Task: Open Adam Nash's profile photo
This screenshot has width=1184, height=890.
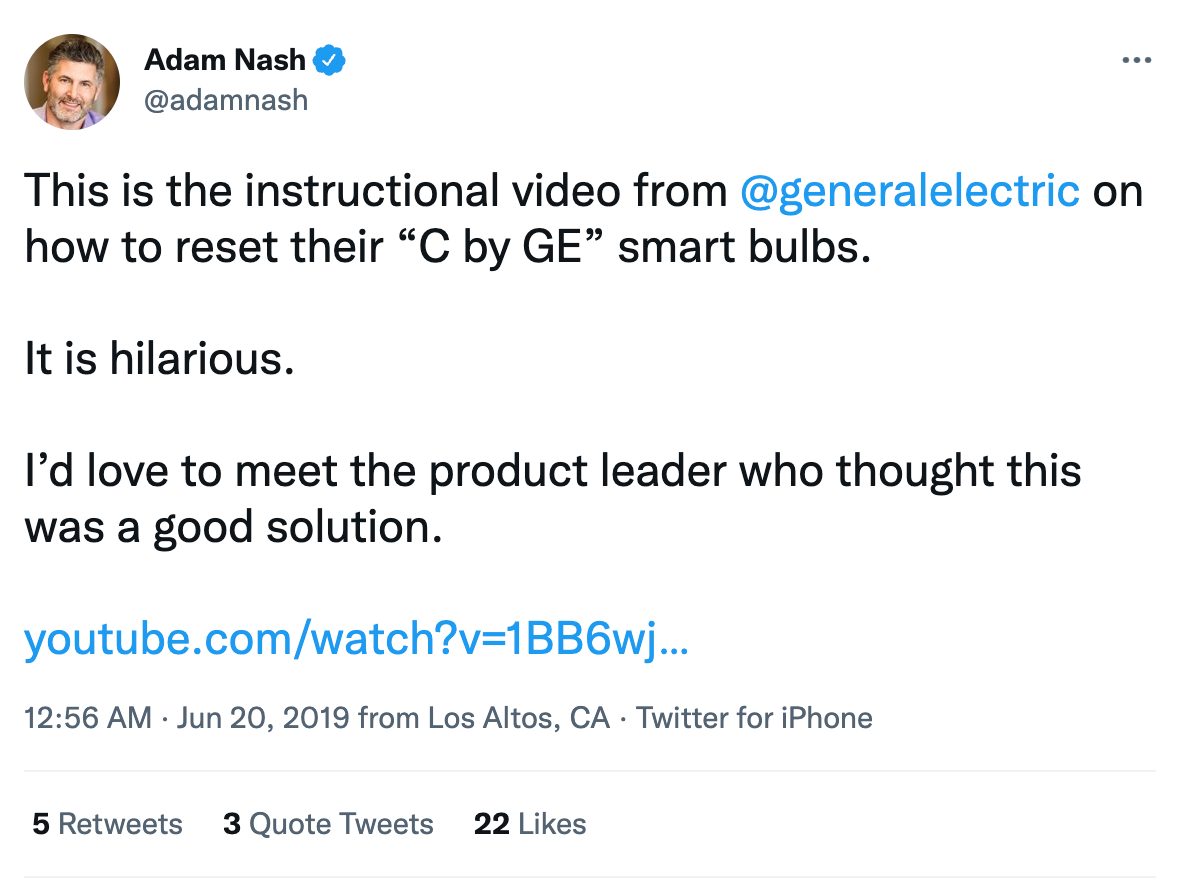Action: pyautogui.click(x=72, y=81)
